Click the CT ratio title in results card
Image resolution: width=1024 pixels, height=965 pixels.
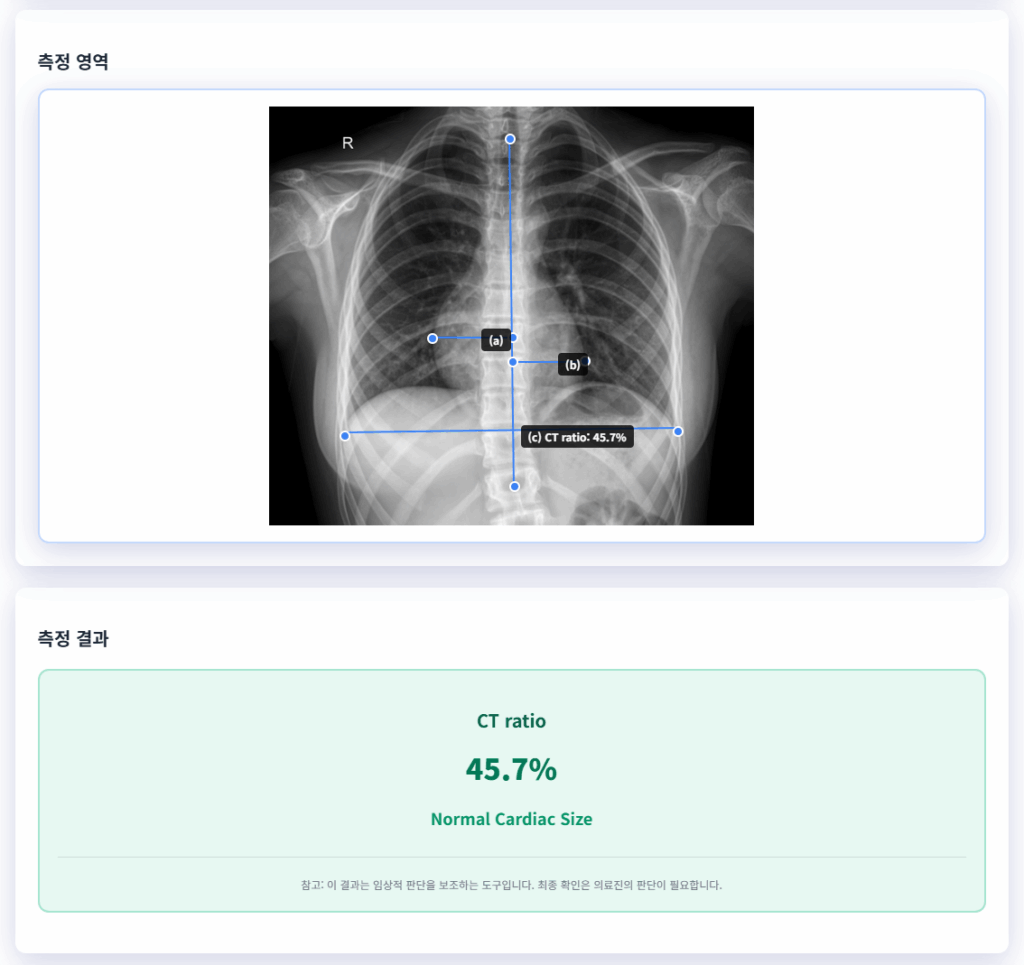[511, 720]
